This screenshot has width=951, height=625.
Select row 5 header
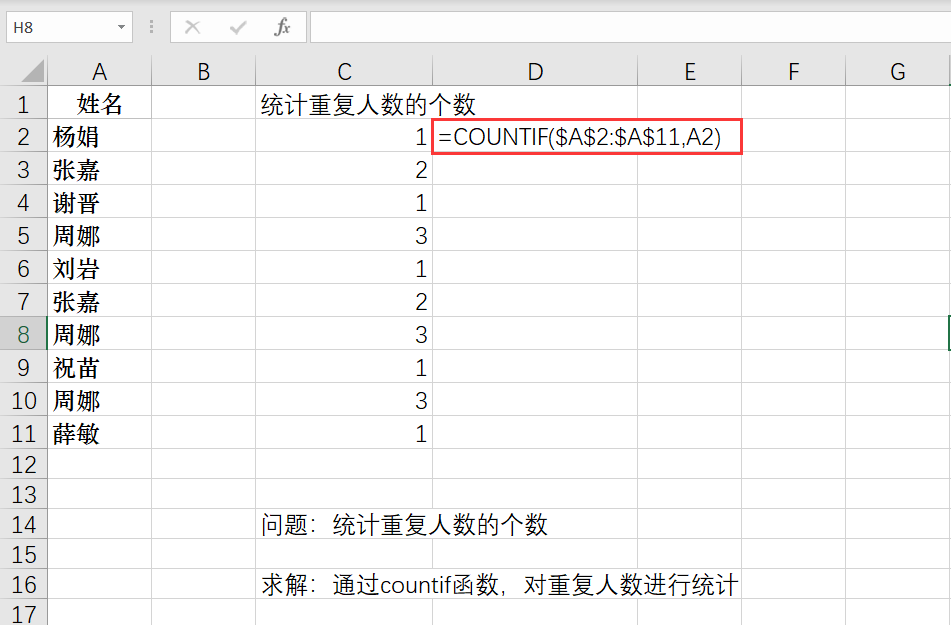(23, 235)
